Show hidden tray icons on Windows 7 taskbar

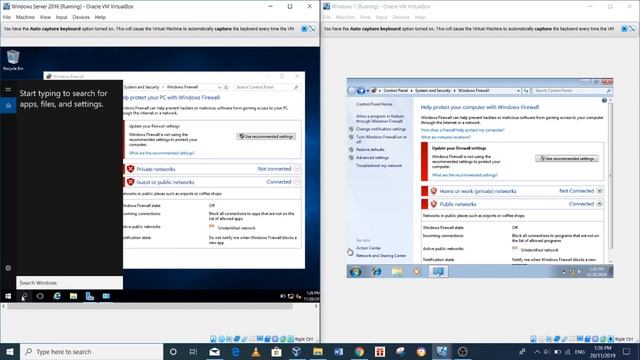pos(564,272)
